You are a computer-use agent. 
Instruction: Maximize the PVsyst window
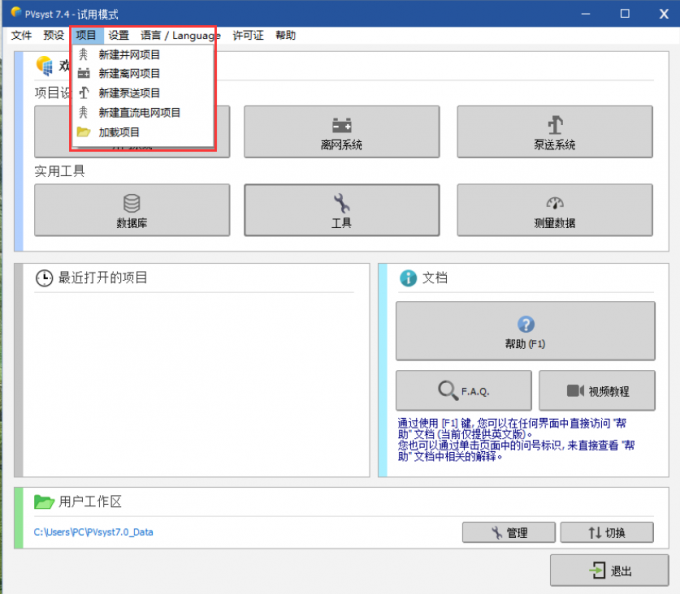(625, 13)
